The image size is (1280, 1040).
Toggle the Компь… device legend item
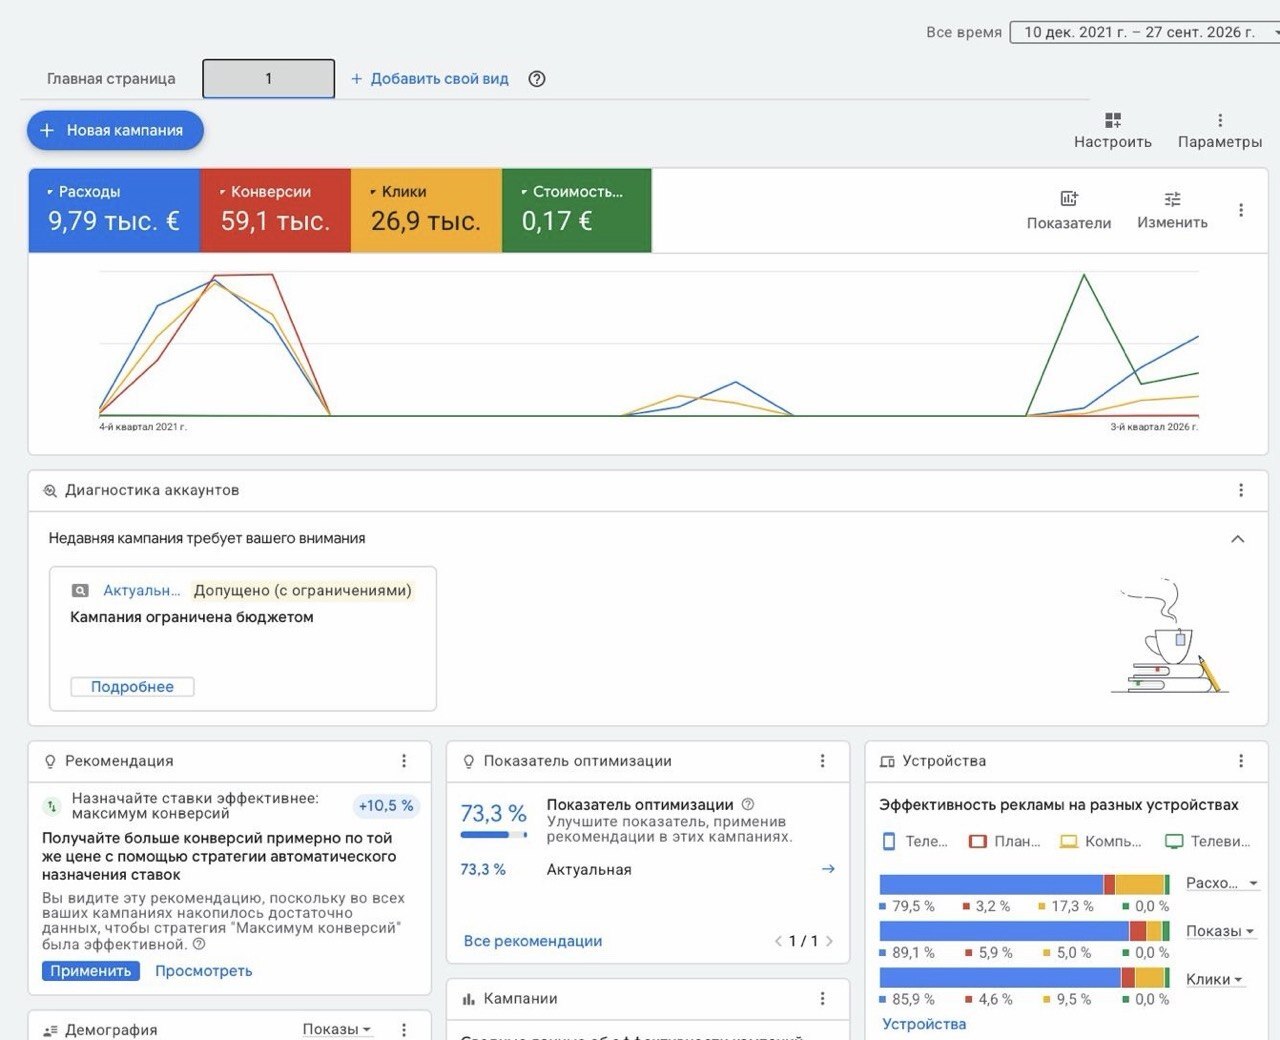(1100, 842)
